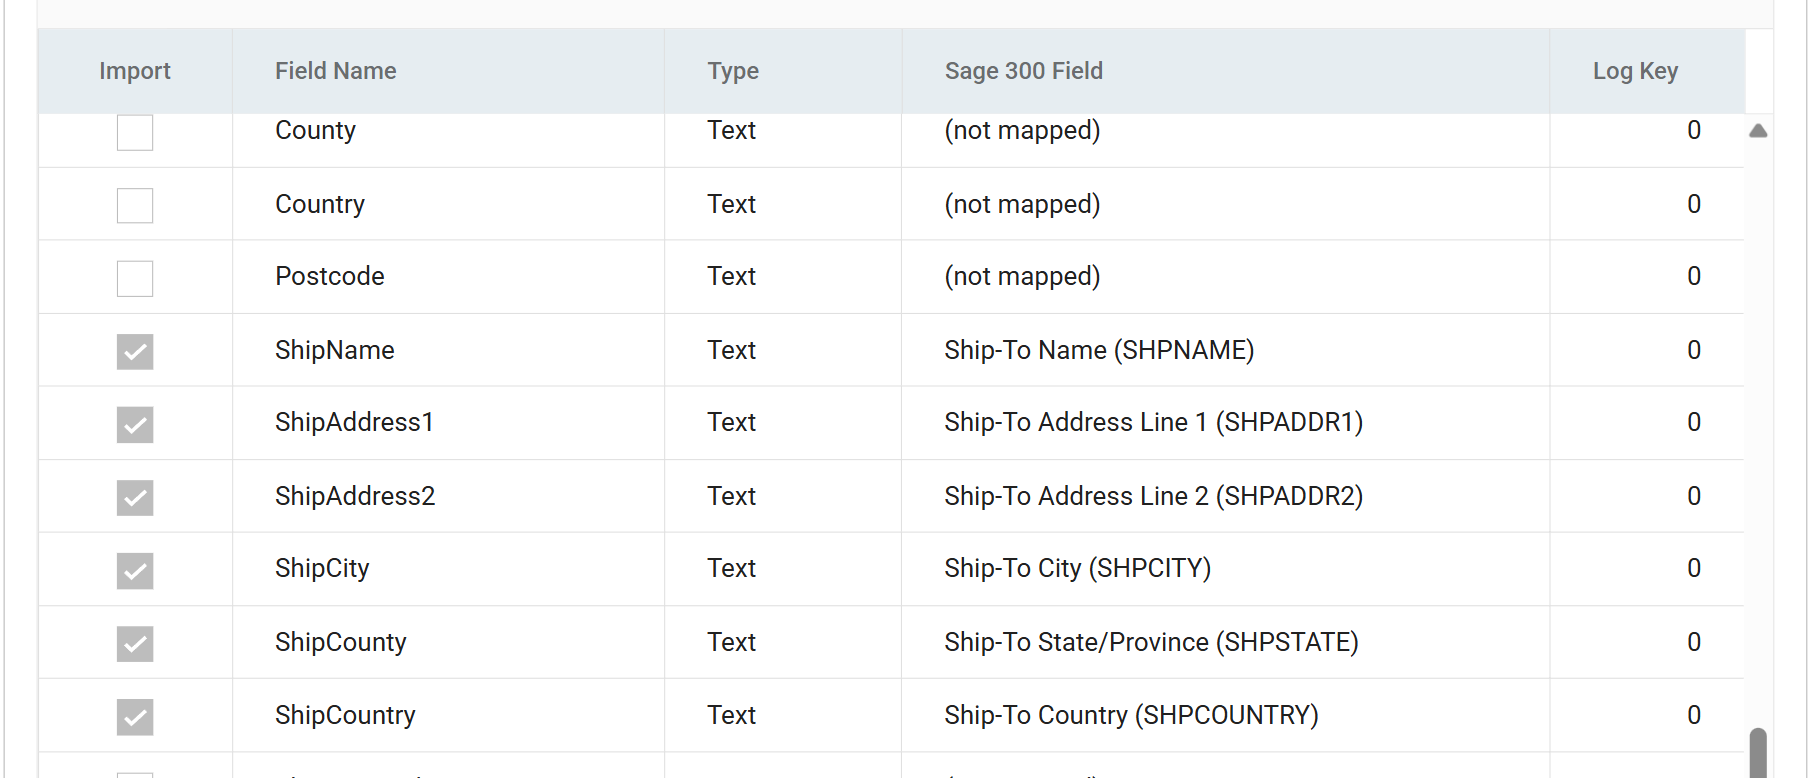Toggle ShipCounty import checkbox
1810x778 pixels.
135,643
